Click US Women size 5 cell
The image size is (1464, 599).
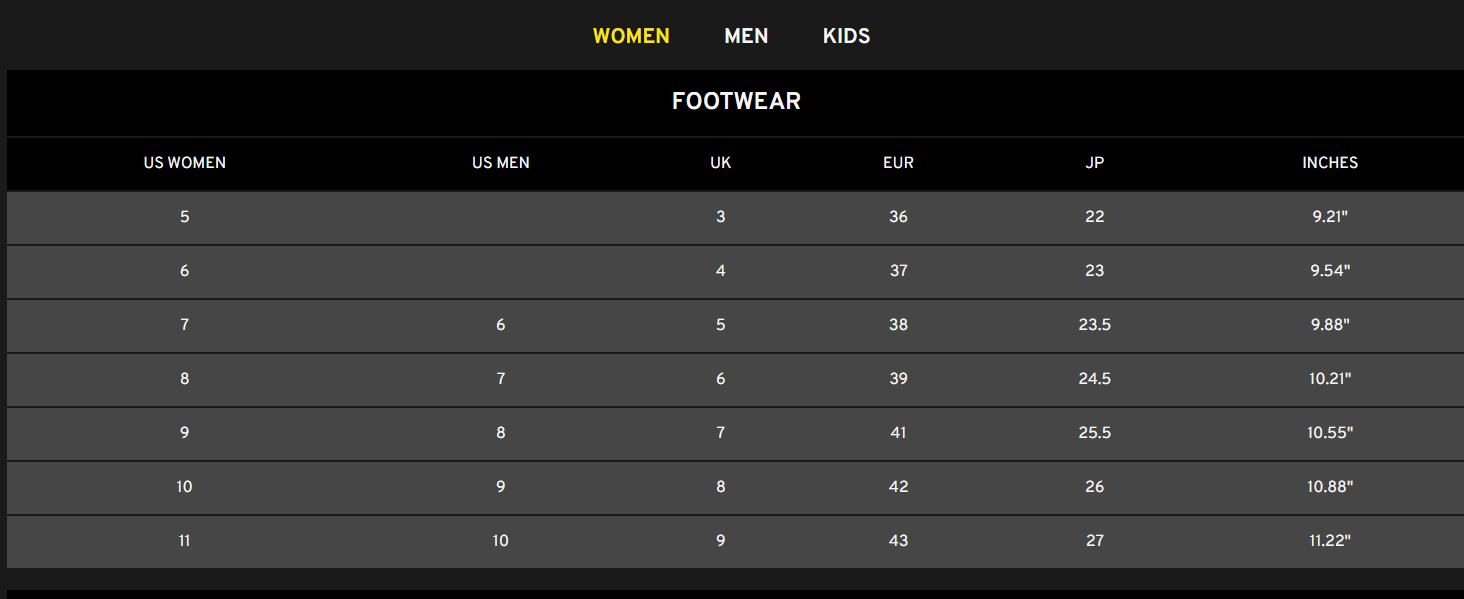(185, 217)
